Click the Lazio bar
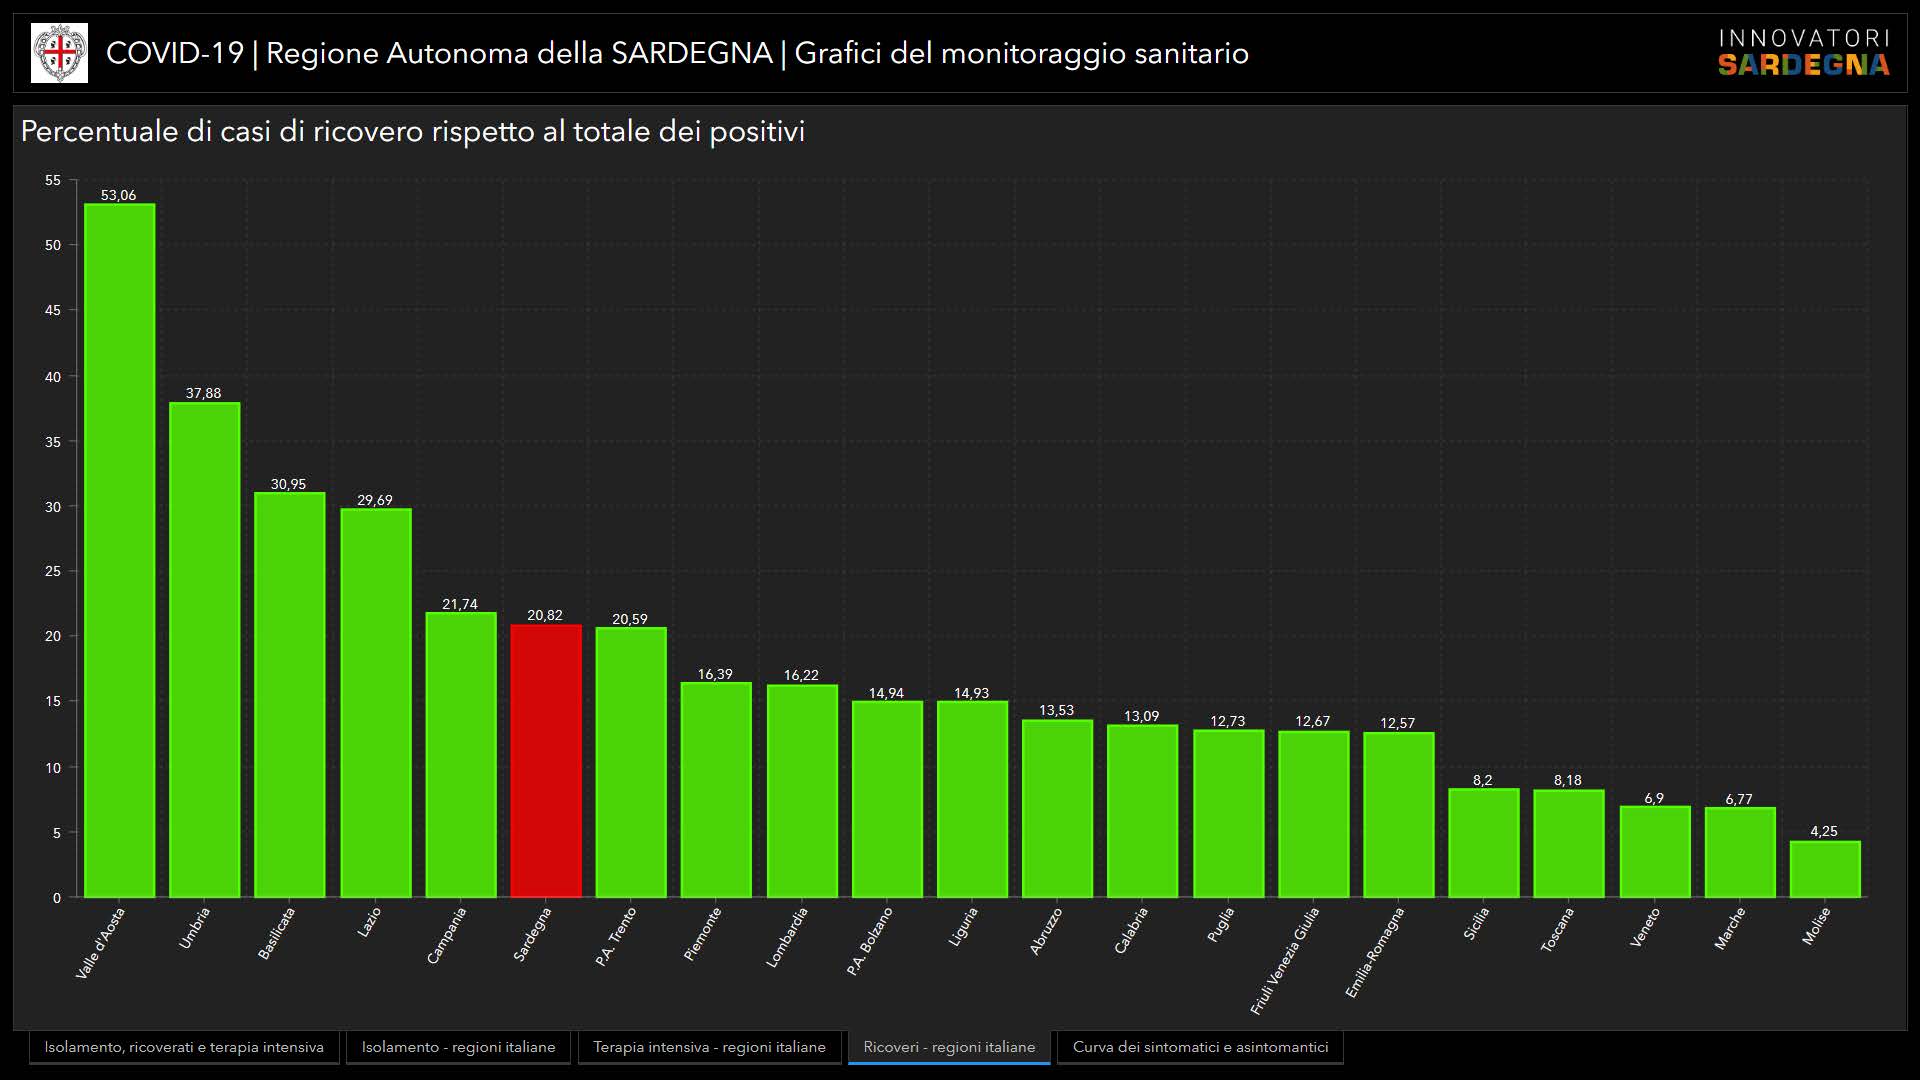The height and width of the screenshot is (1080, 1920). [x=375, y=703]
